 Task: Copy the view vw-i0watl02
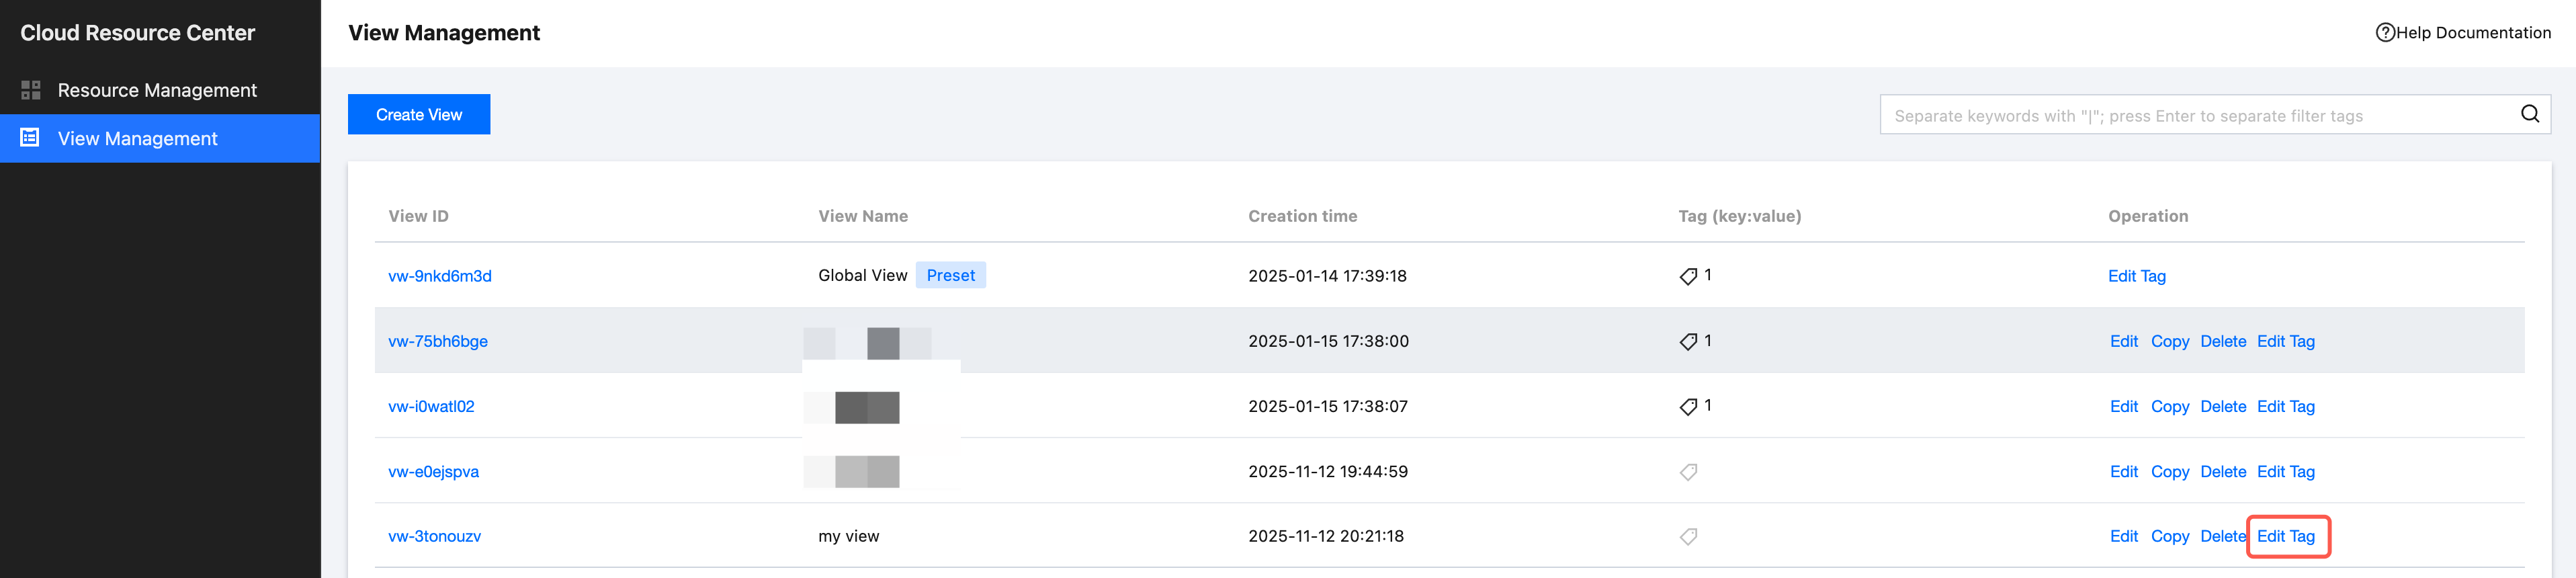pos(2169,406)
